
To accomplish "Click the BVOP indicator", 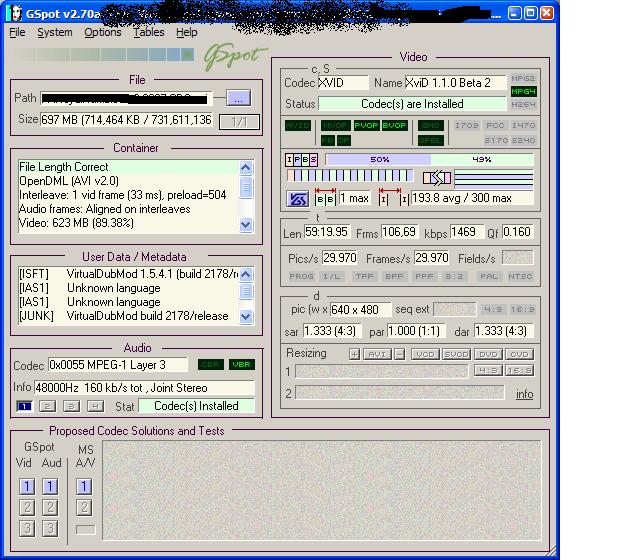I will 395,125.
